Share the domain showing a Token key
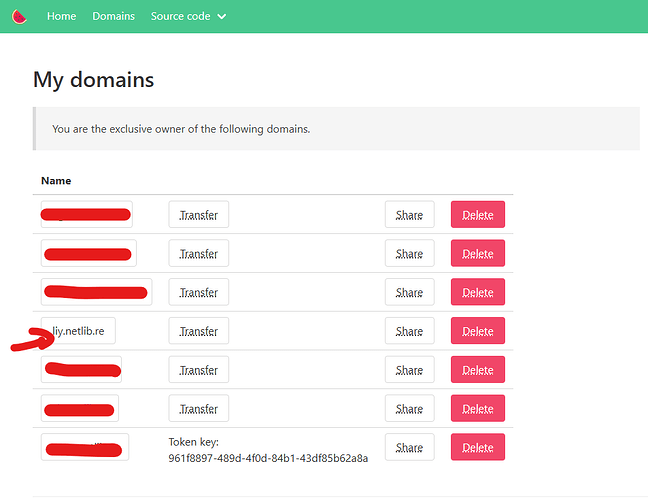 (410, 447)
